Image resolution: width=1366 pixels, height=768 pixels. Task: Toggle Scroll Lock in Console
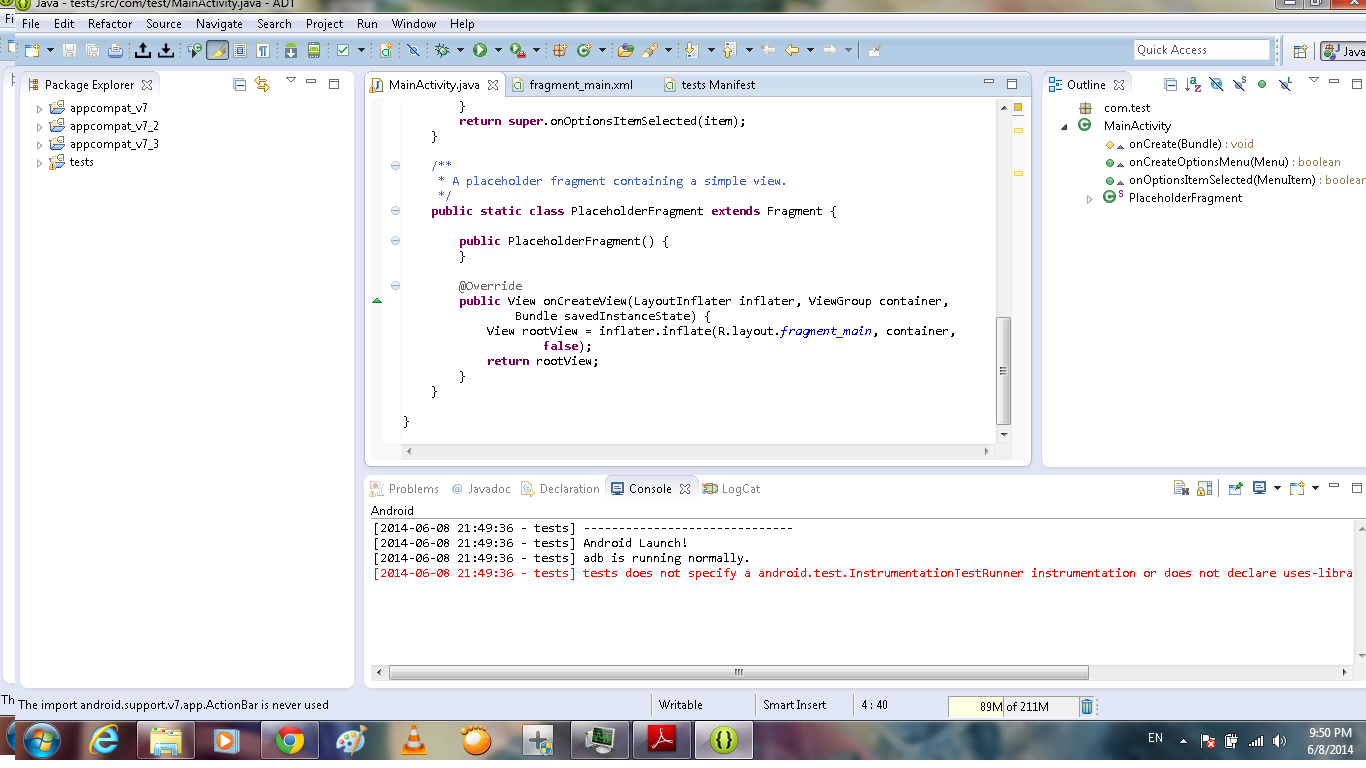[1205, 489]
